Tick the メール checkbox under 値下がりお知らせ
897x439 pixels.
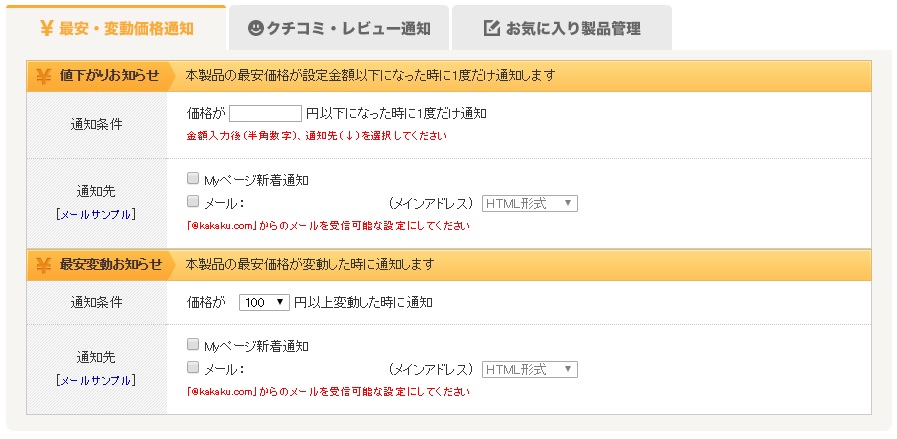pos(193,202)
